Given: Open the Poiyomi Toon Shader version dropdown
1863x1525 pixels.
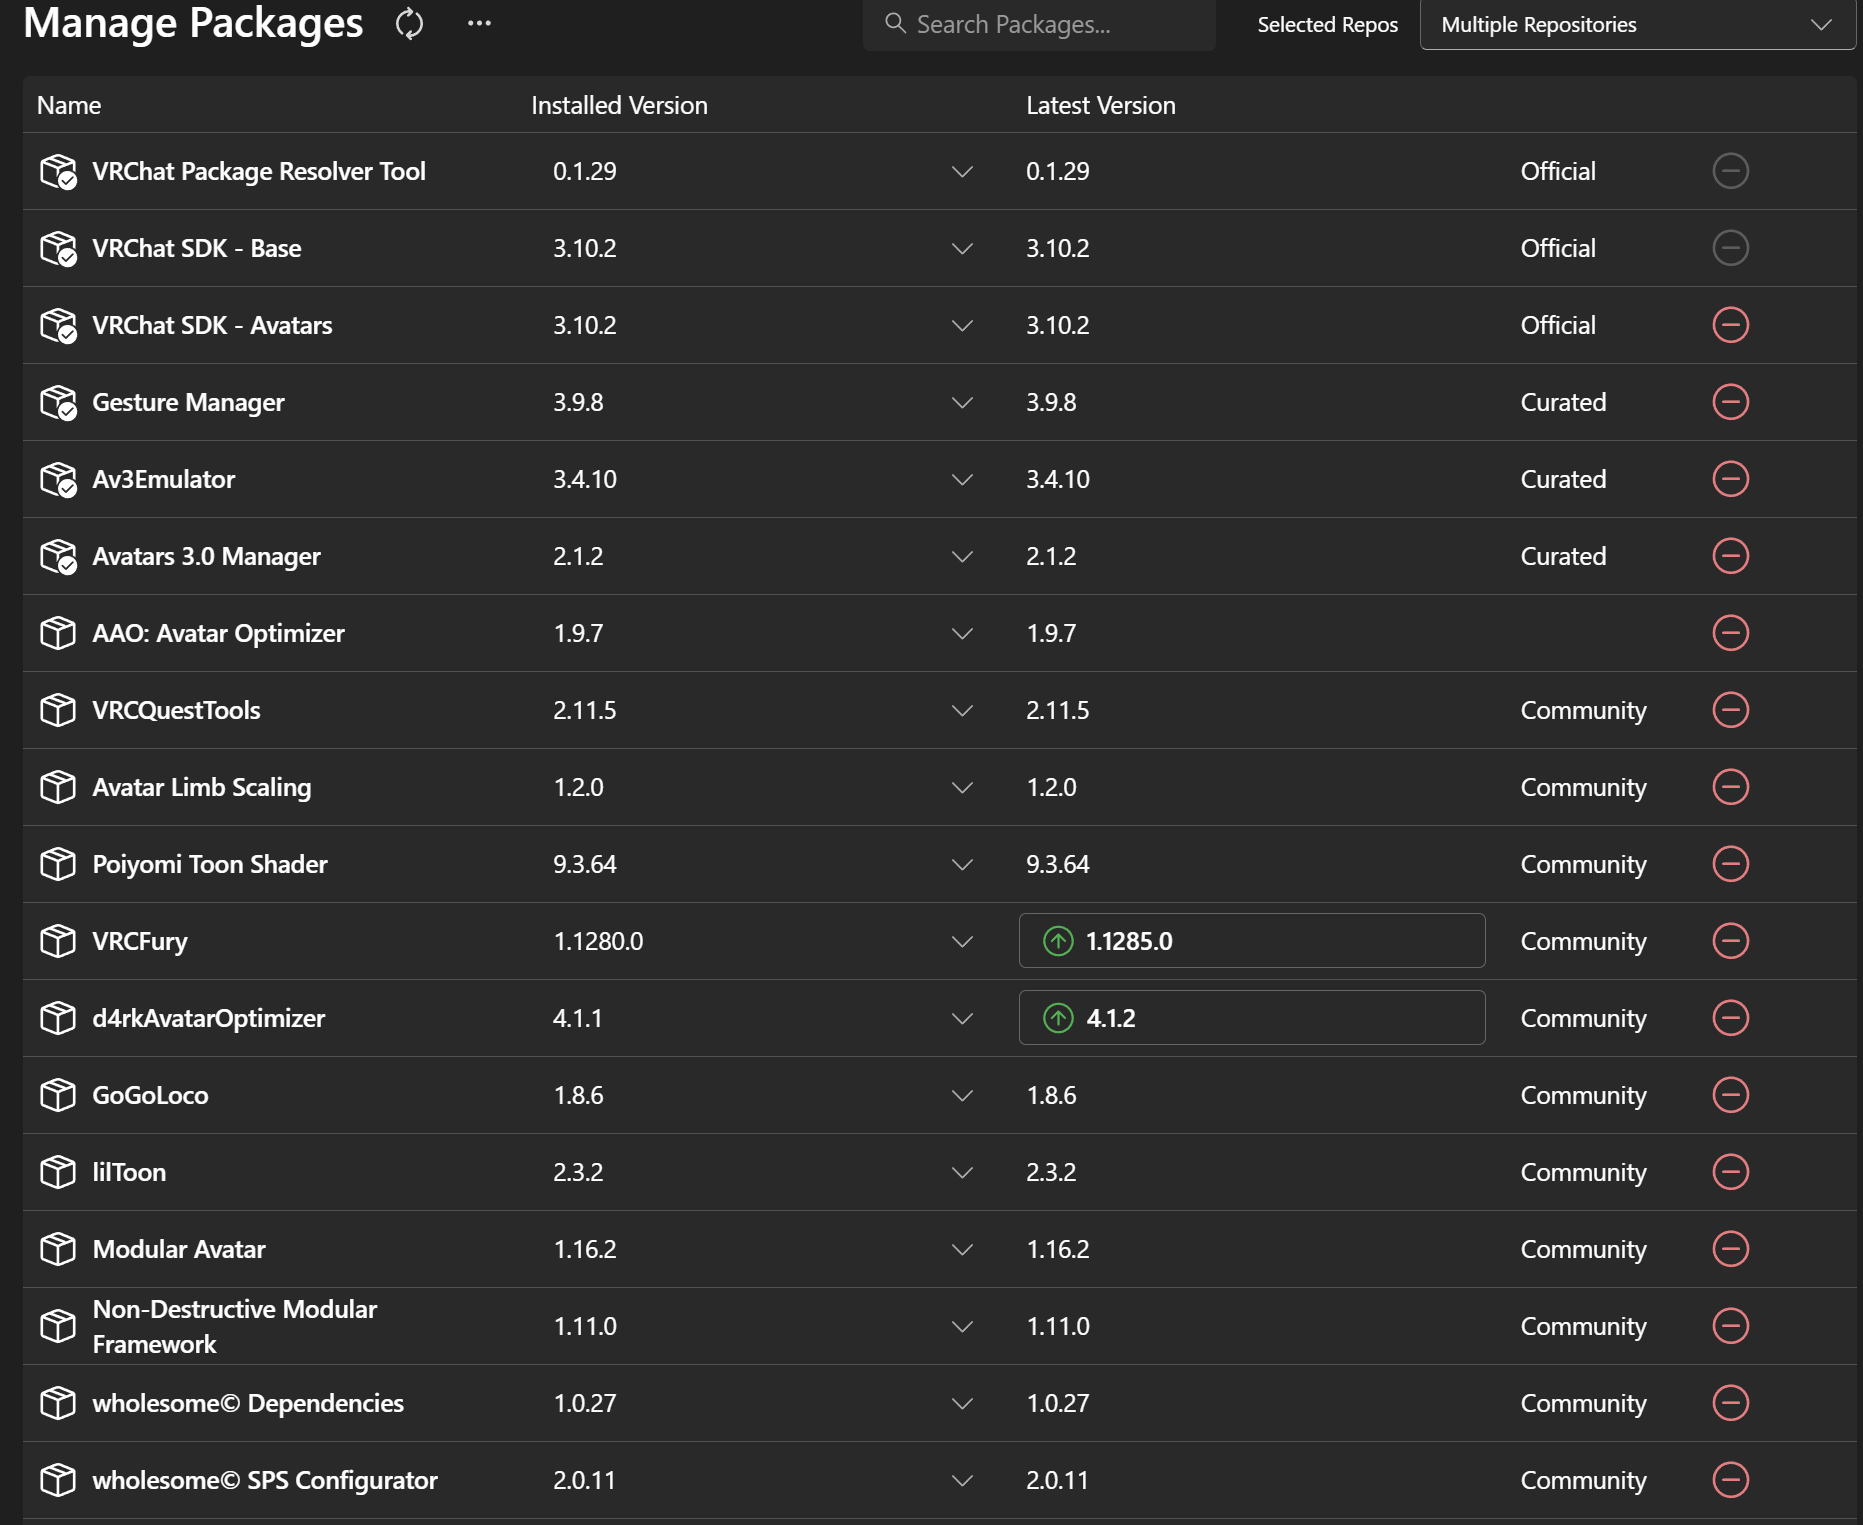Looking at the screenshot, I should (x=962, y=864).
